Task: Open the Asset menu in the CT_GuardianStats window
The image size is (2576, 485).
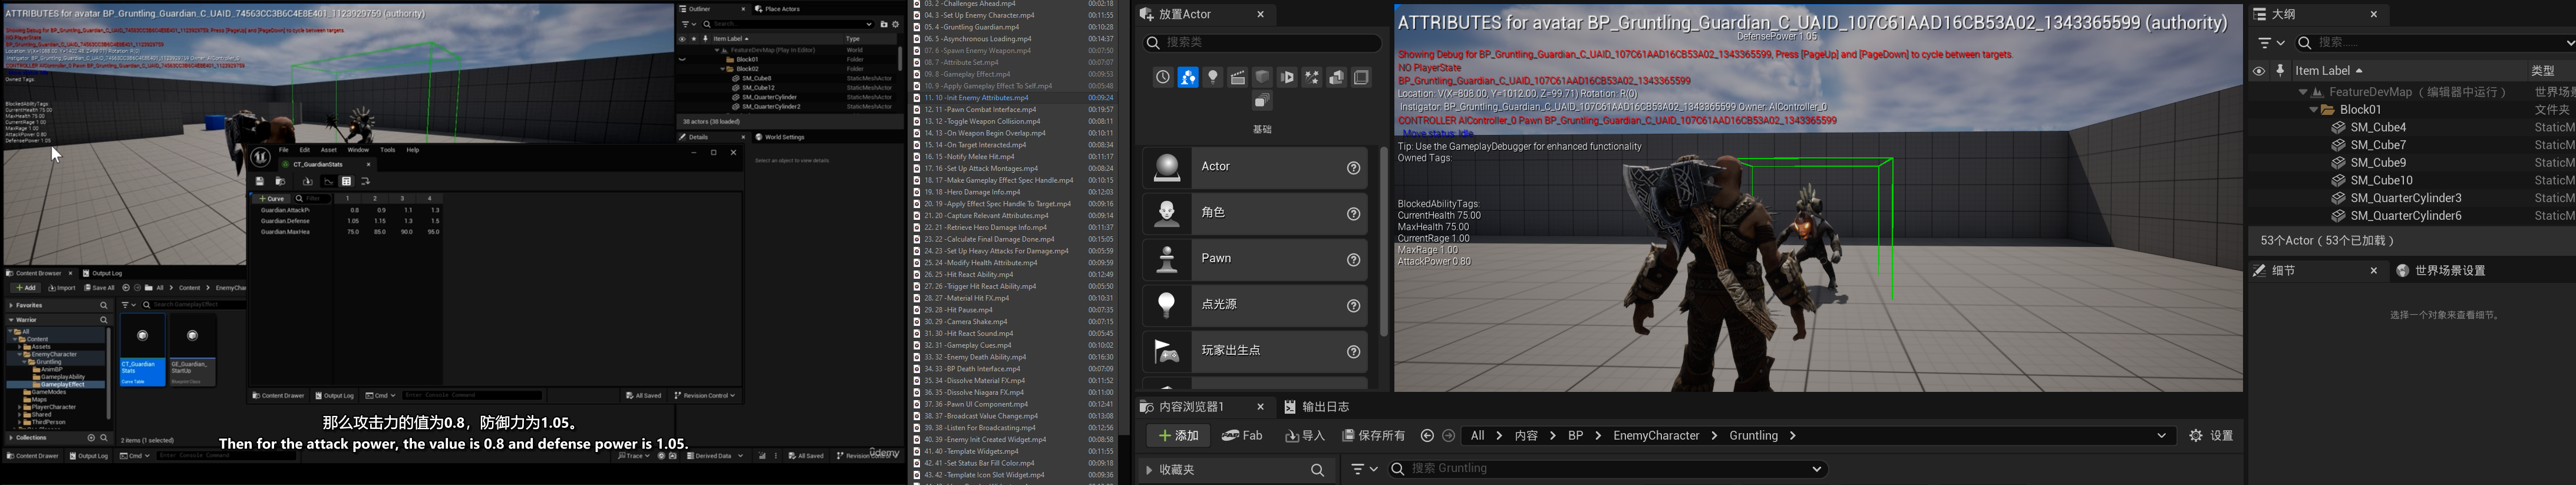Action: pos(328,150)
